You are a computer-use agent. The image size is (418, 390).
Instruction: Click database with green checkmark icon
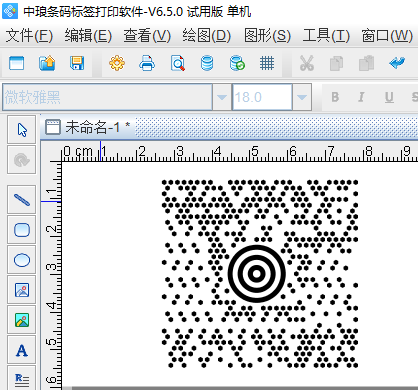tap(237, 63)
